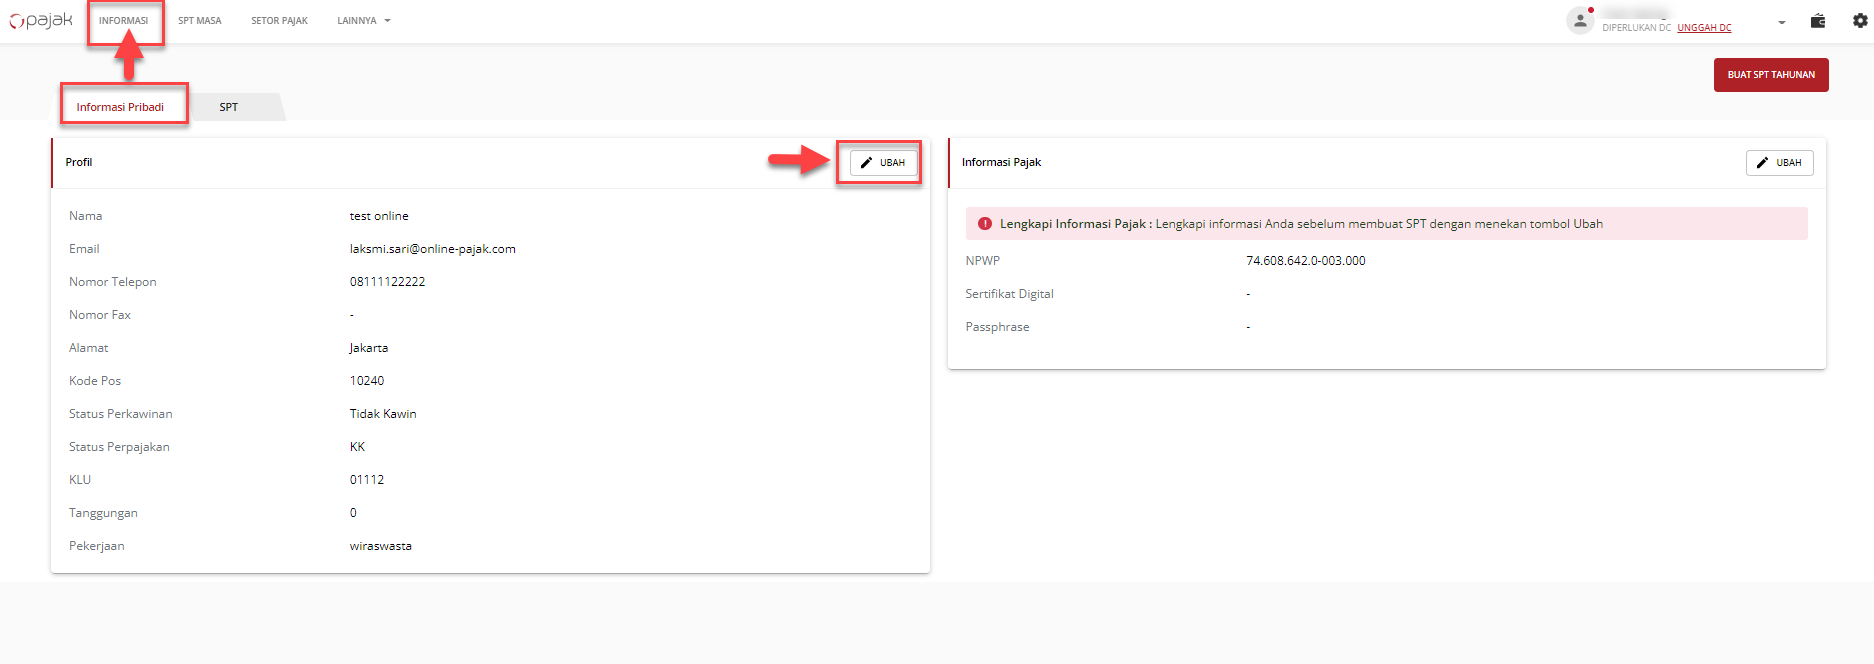Follow the UNGGAH DC link
Viewport: 1874px width, 664px height.
pyautogui.click(x=1704, y=28)
